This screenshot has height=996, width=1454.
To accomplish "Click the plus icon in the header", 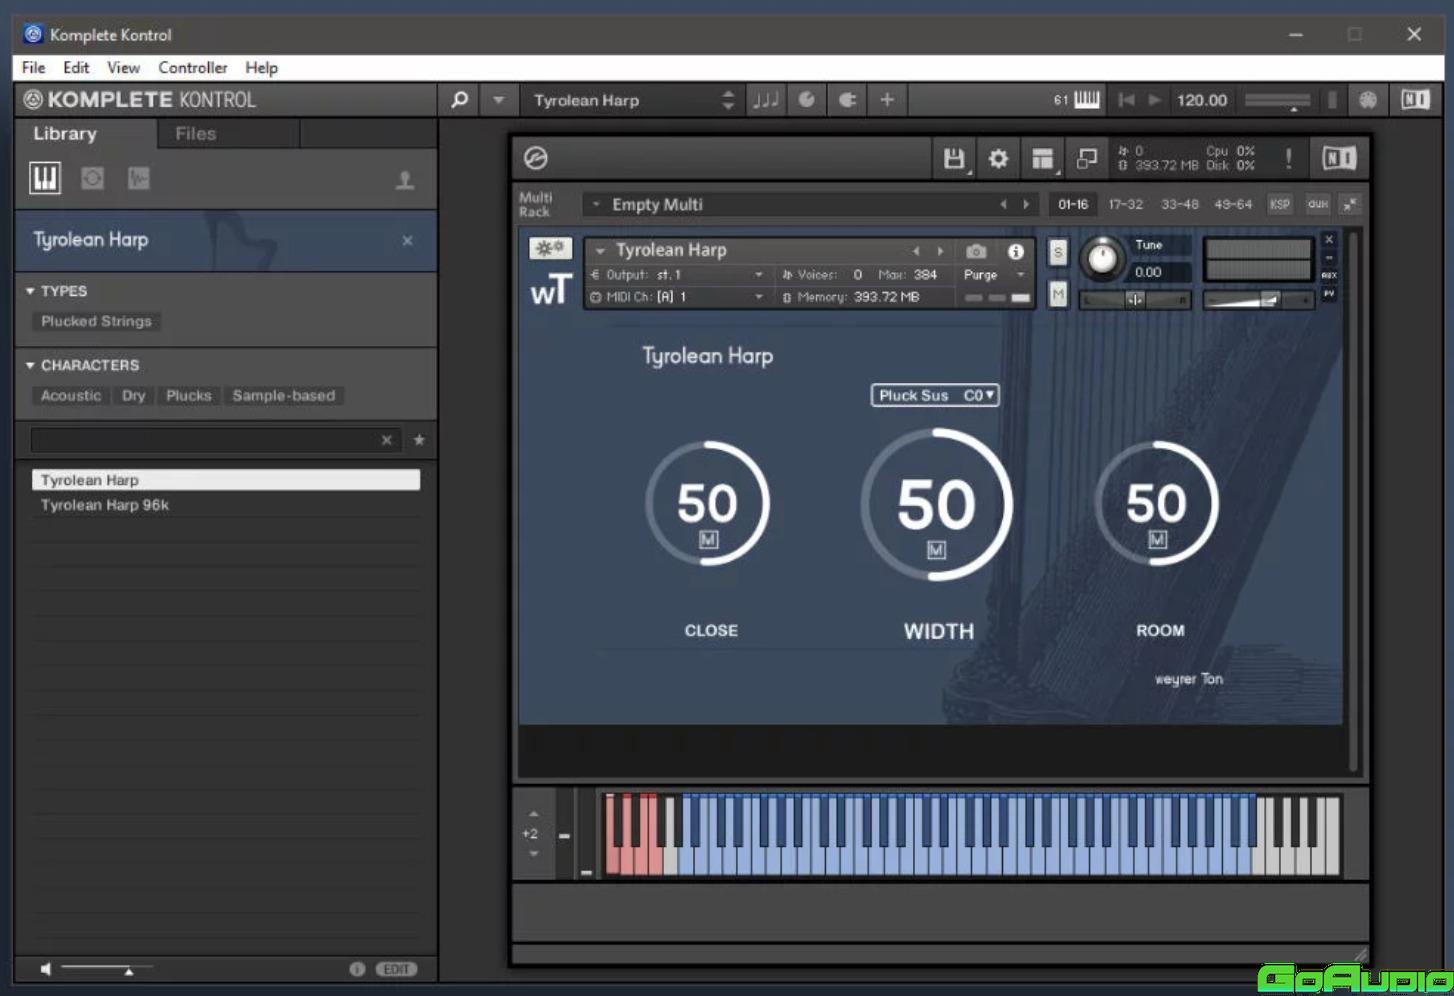I will 887,100.
